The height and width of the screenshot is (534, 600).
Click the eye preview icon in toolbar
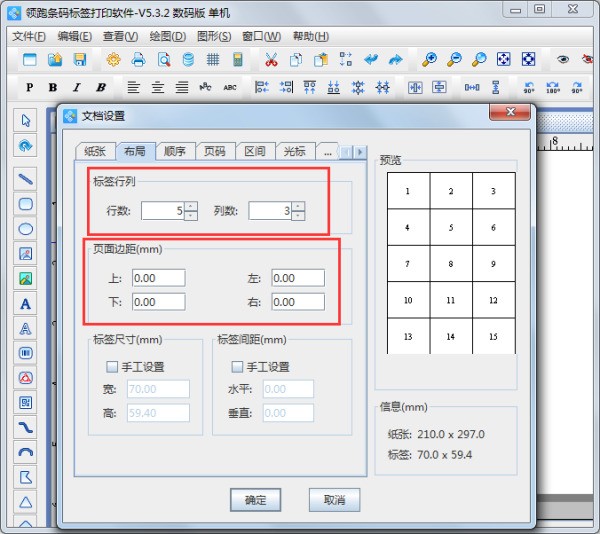(x=562, y=60)
